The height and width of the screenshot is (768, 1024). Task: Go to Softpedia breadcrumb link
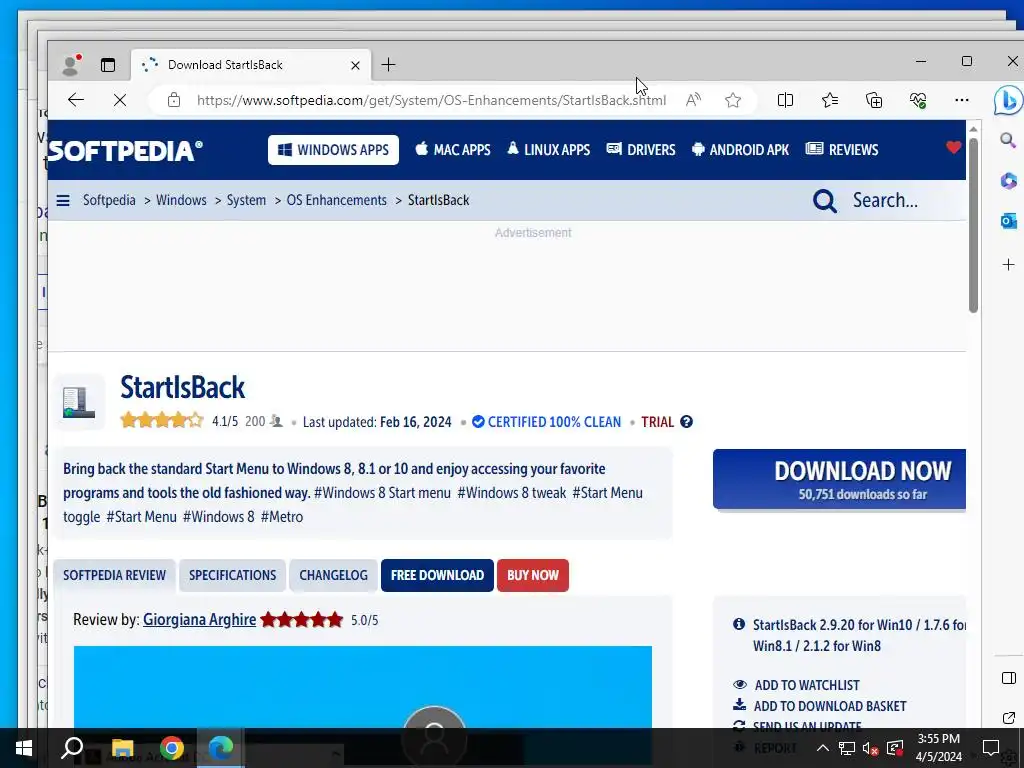[x=109, y=200]
